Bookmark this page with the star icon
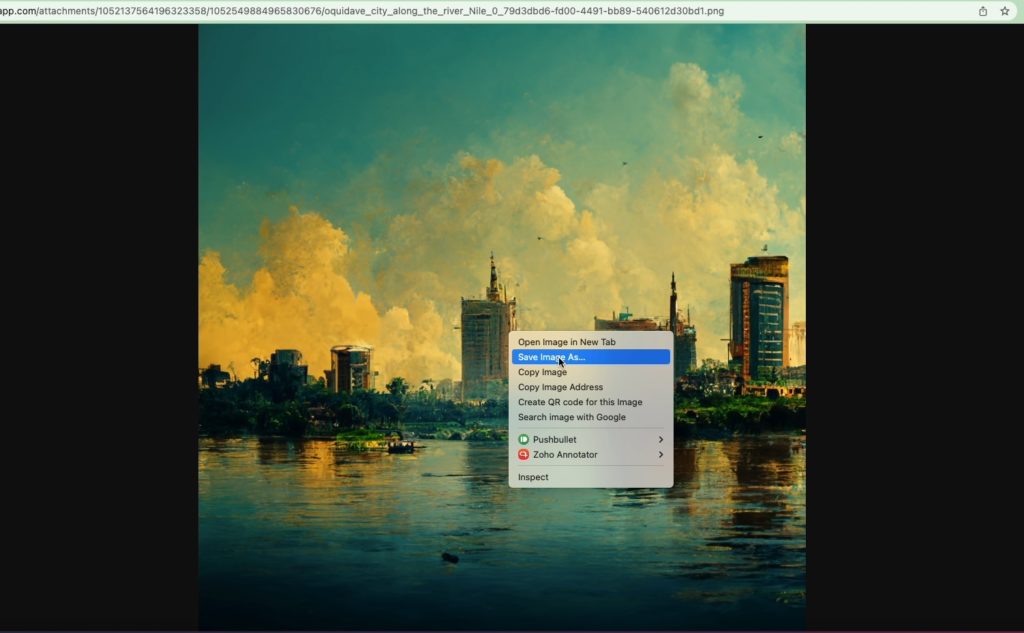Screen dimensions: 1024x633 coord(1004,11)
